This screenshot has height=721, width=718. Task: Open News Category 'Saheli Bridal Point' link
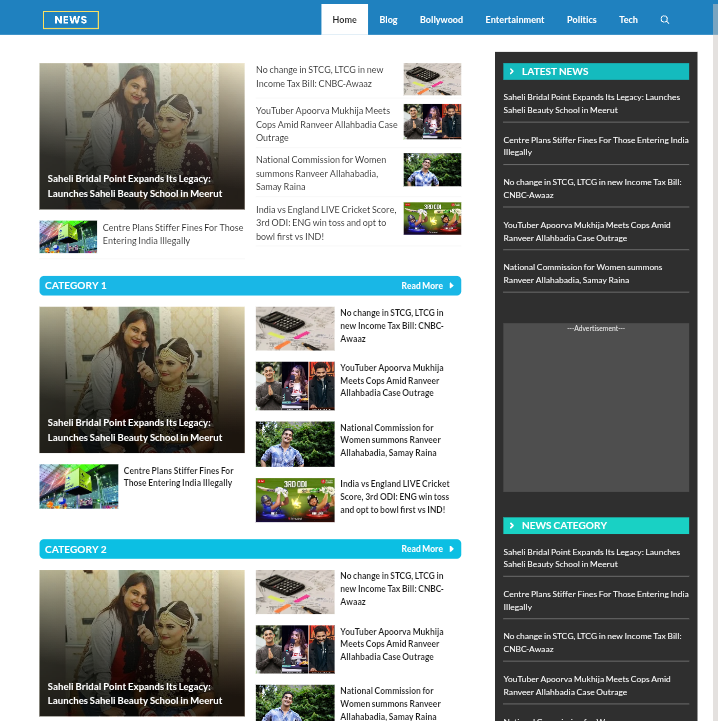[592, 558]
